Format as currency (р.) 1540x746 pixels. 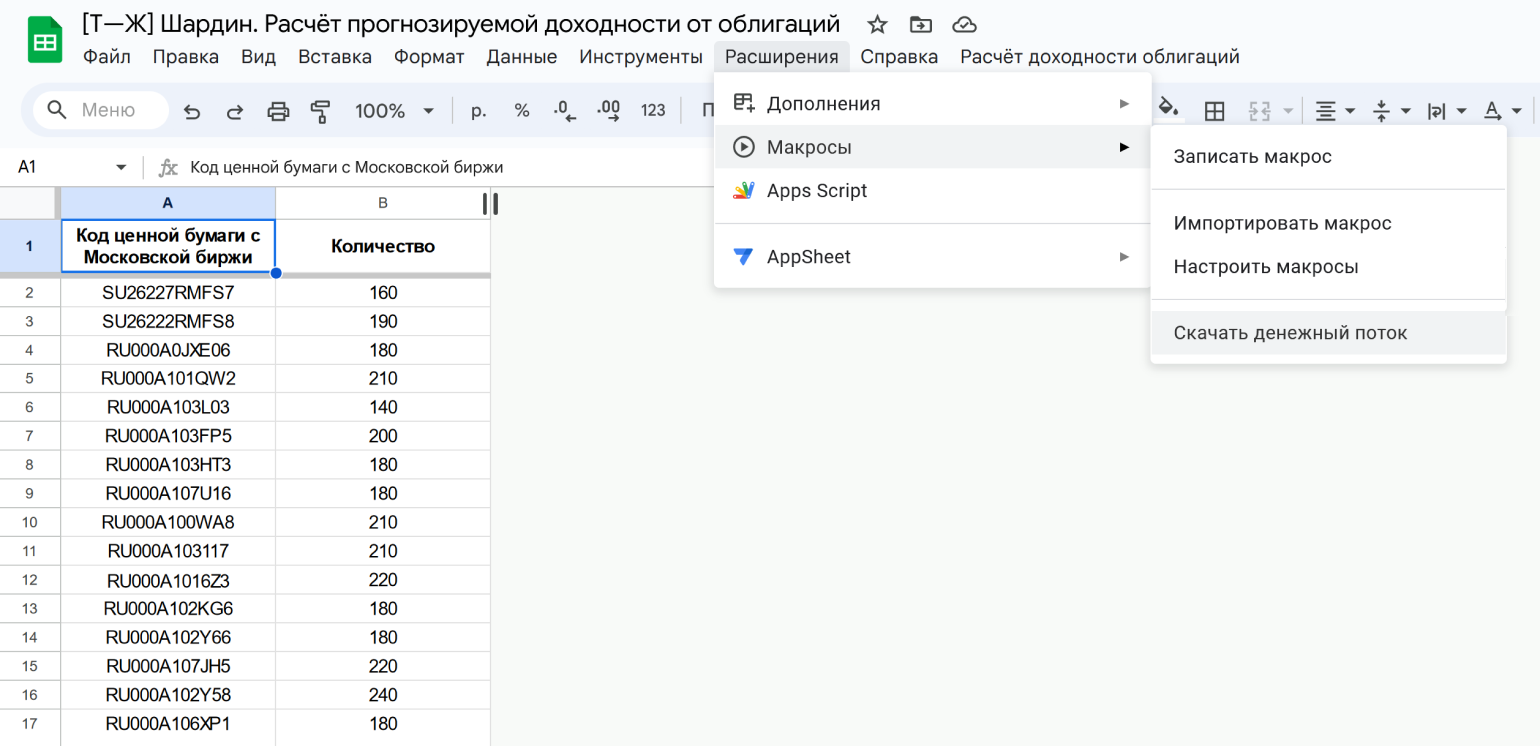(478, 111)
